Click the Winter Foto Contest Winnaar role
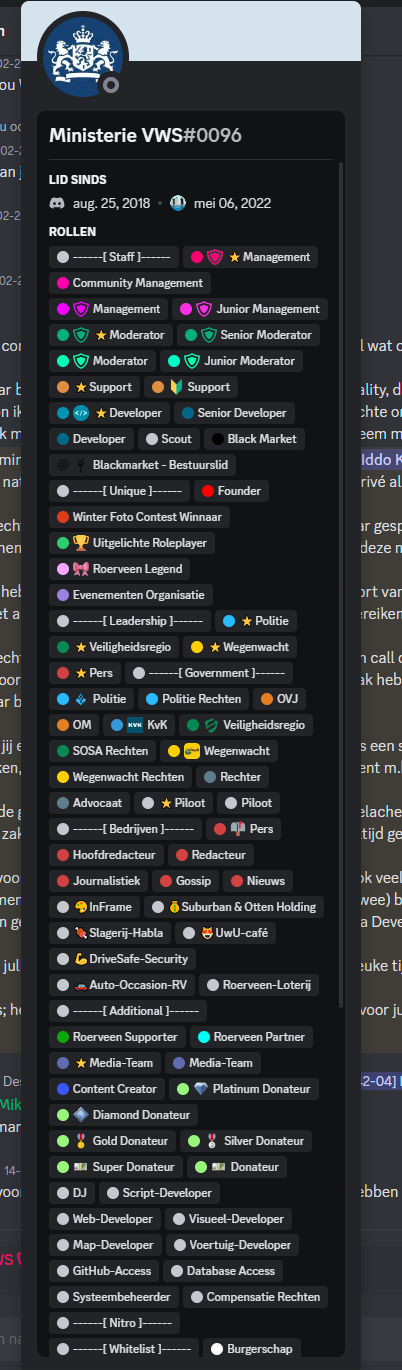 click(x=140, y=517)
